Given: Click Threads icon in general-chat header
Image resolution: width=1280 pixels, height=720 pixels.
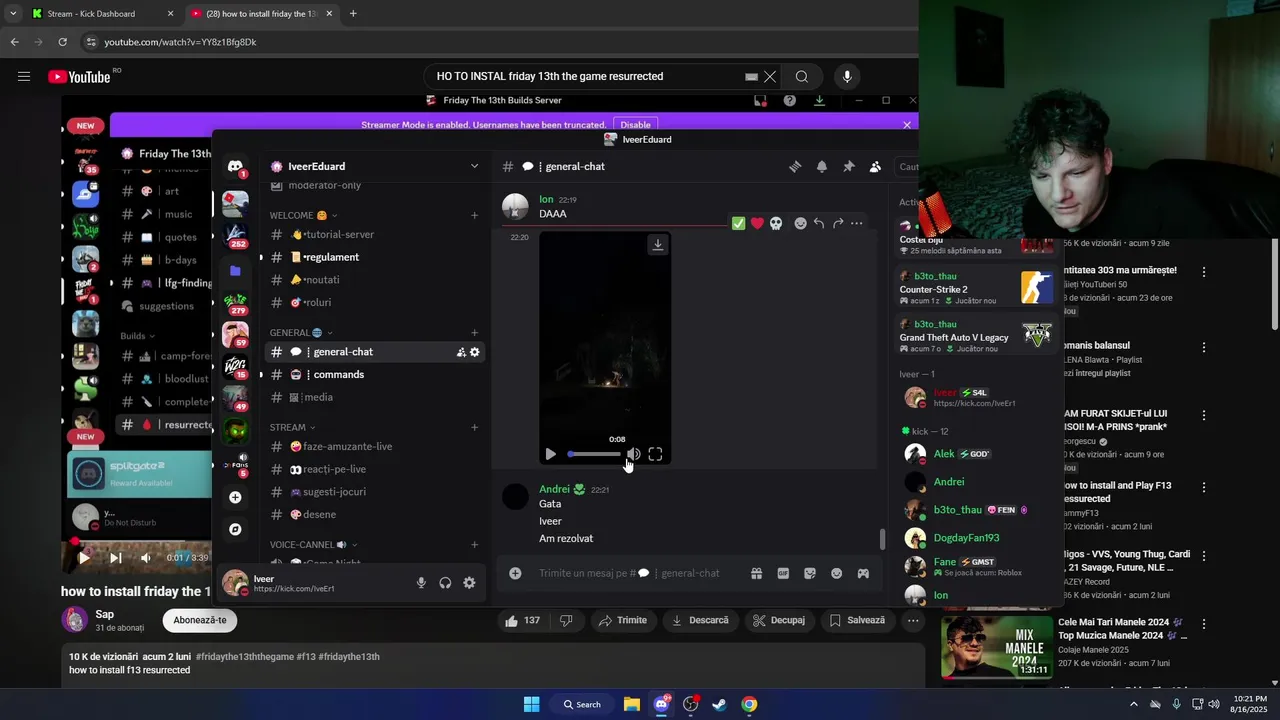Looking at the screenshot, I should coord(795,167).
